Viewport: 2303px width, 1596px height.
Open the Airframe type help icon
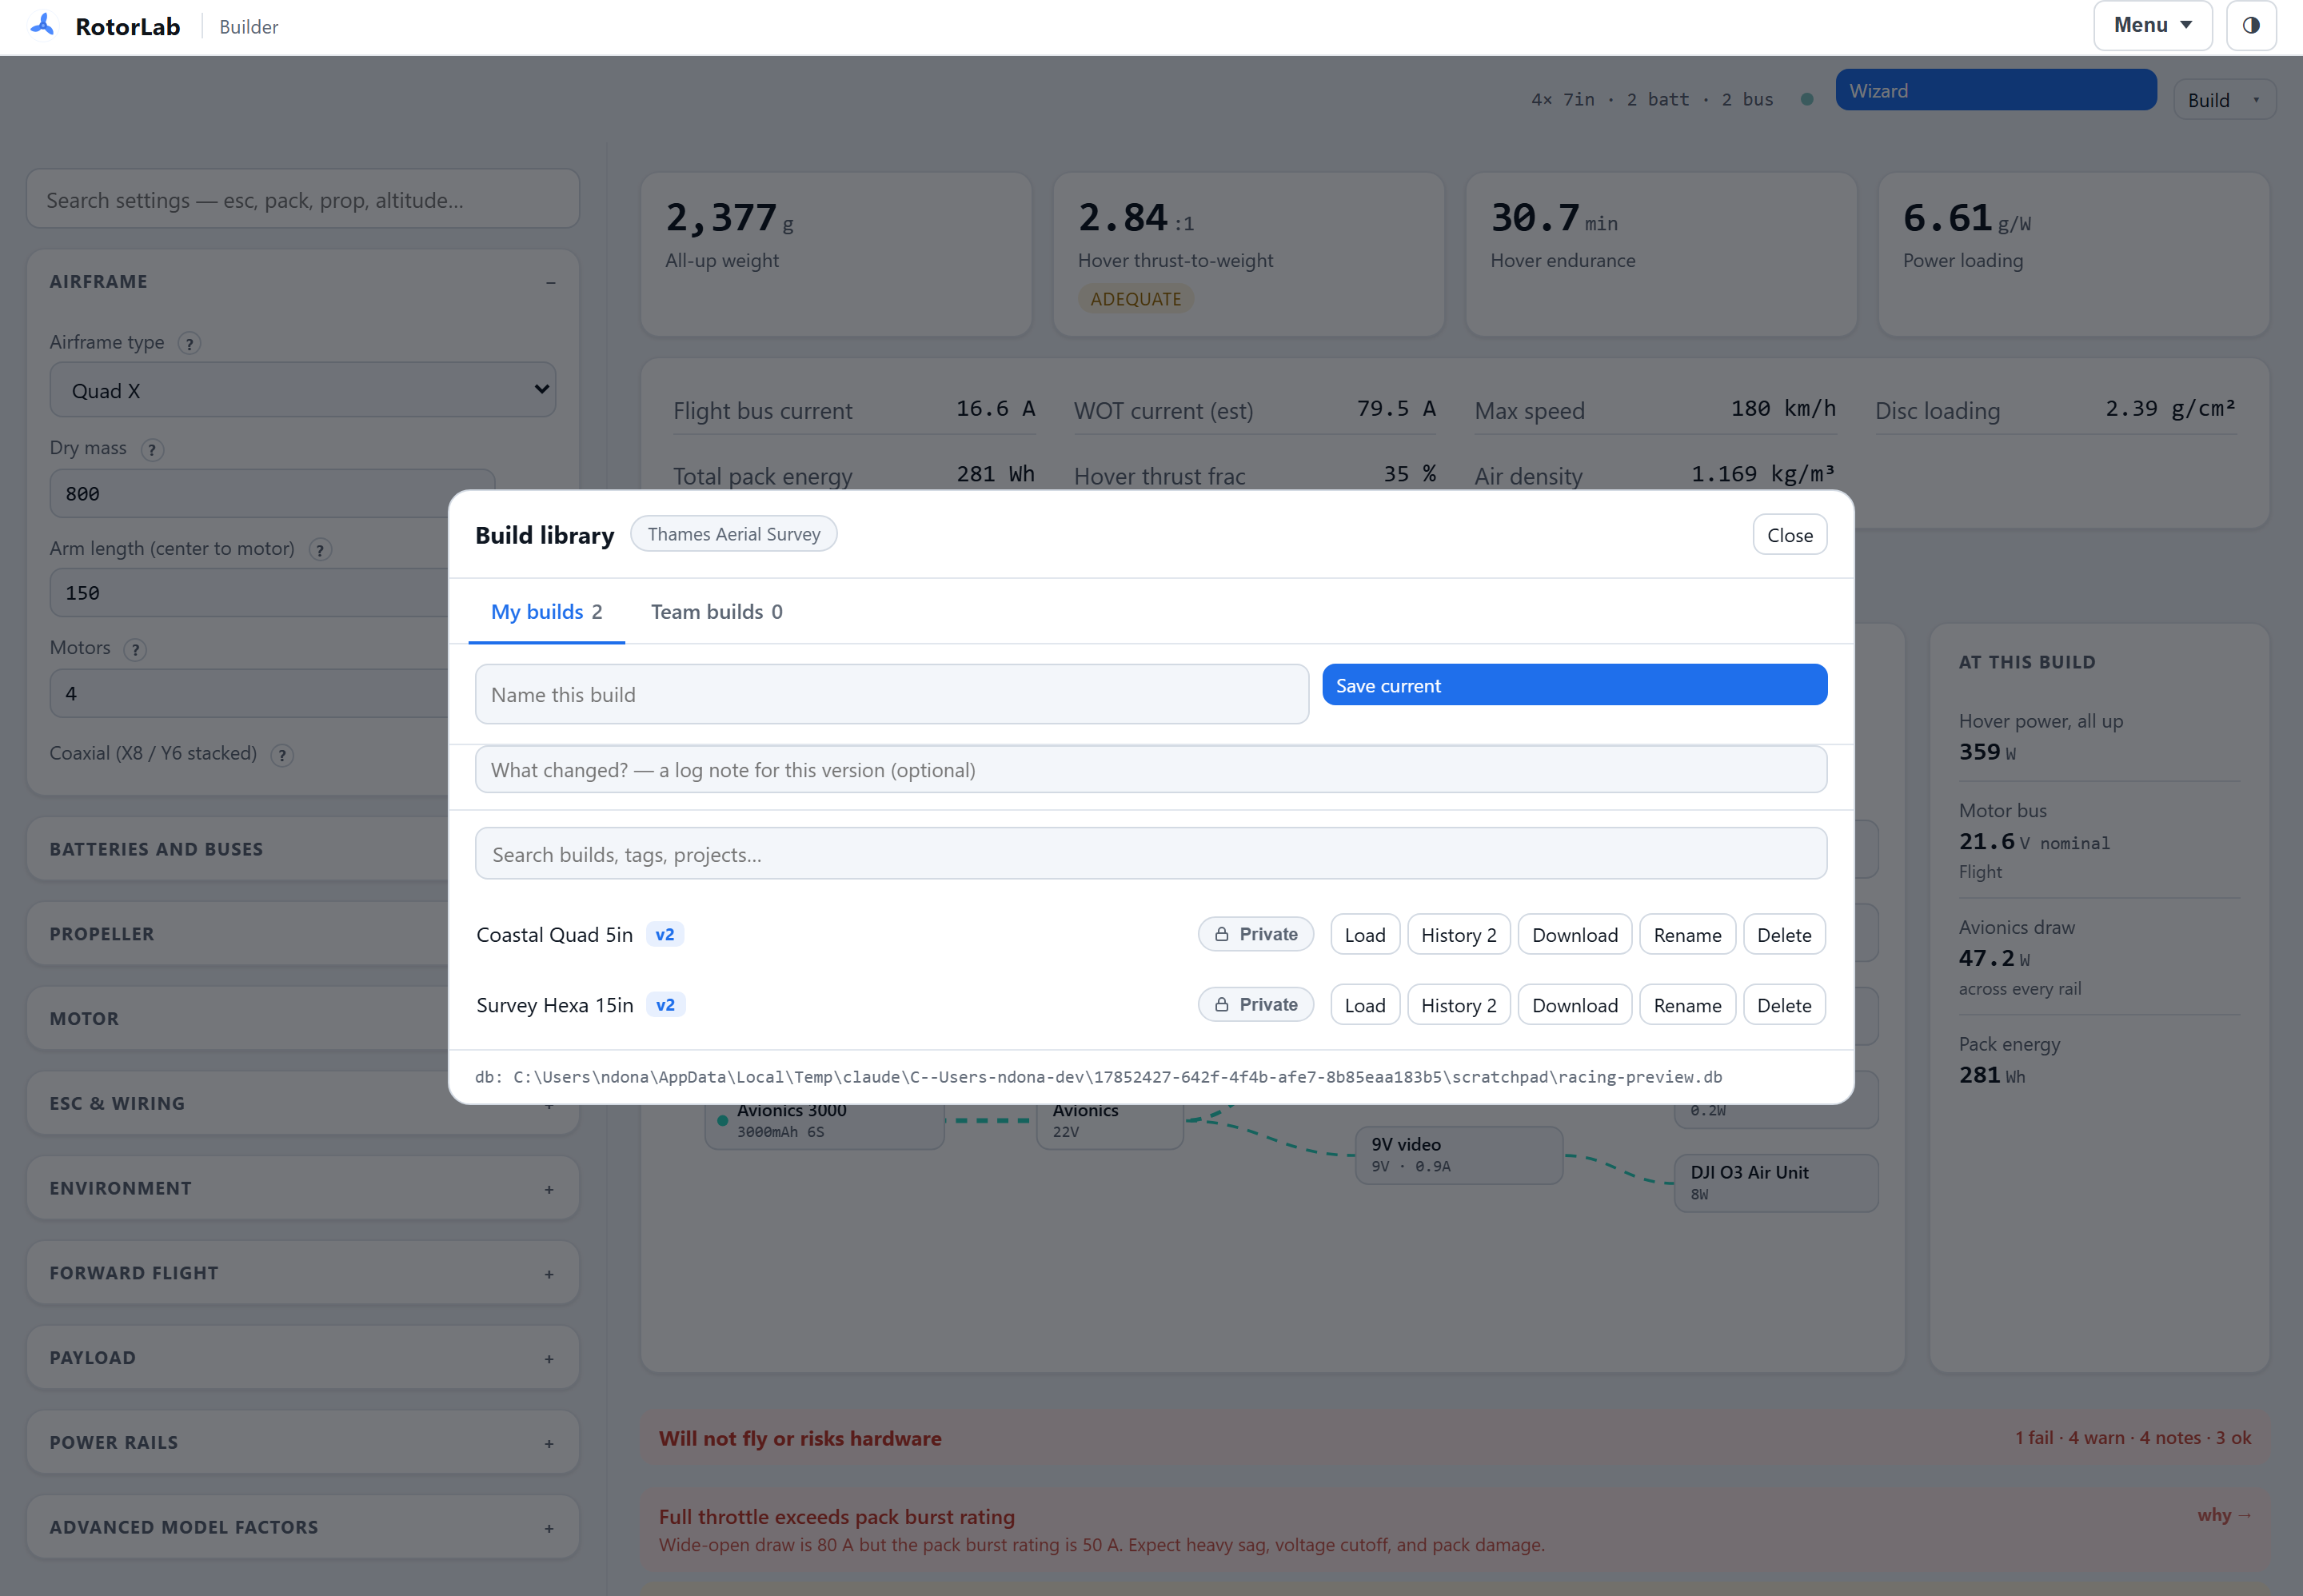(189, 343)
